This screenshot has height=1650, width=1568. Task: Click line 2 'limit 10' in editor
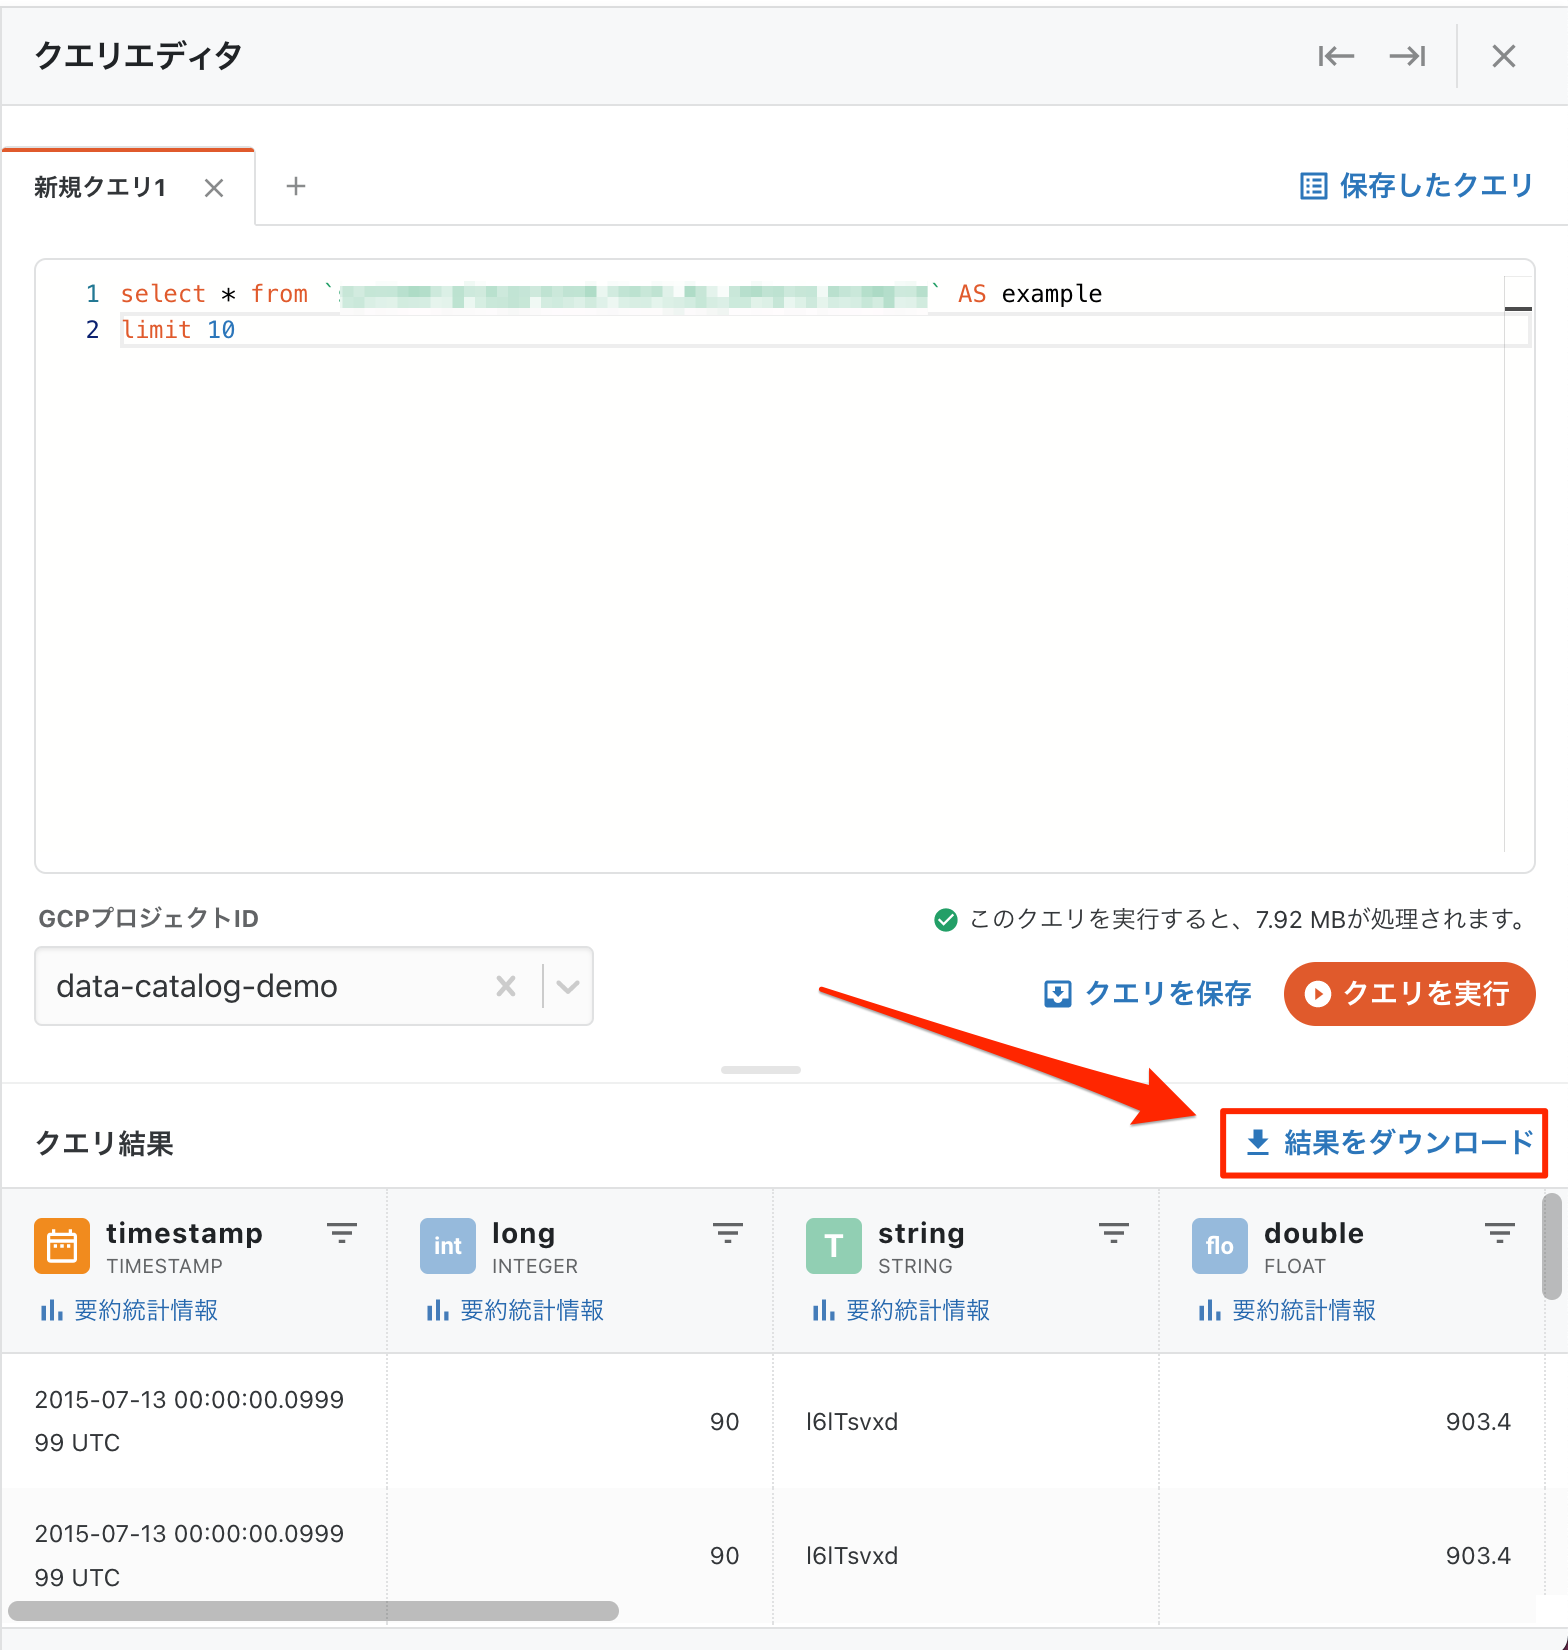(178, 330)
